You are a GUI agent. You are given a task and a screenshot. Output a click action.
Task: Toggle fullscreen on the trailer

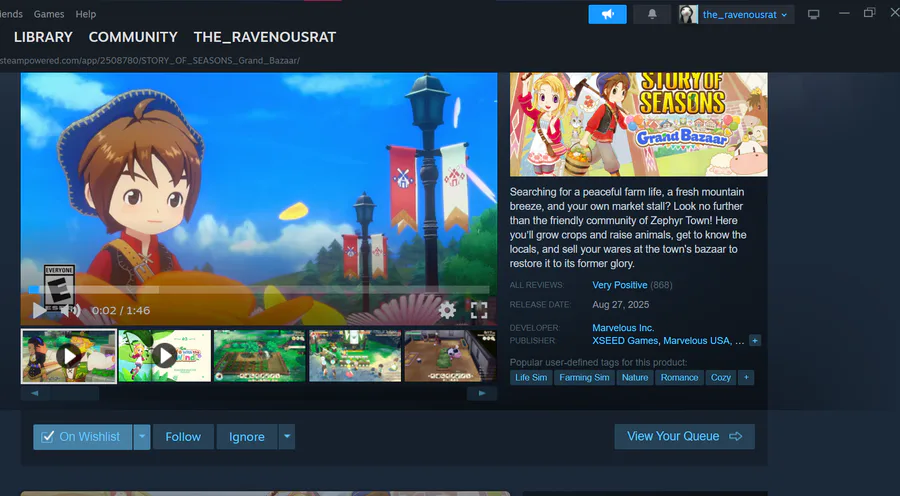tap(479, 311)
